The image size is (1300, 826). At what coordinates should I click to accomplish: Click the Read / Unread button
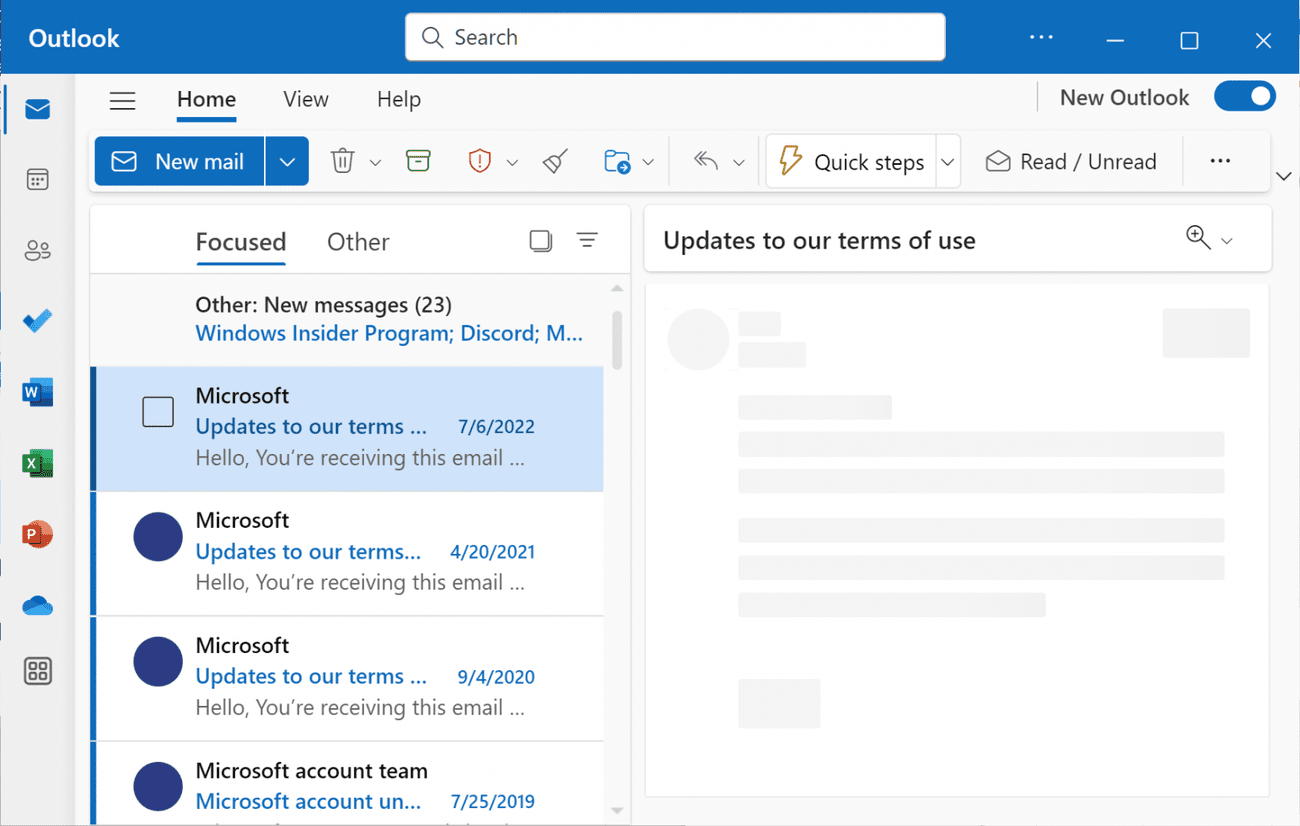(1071, 162)
